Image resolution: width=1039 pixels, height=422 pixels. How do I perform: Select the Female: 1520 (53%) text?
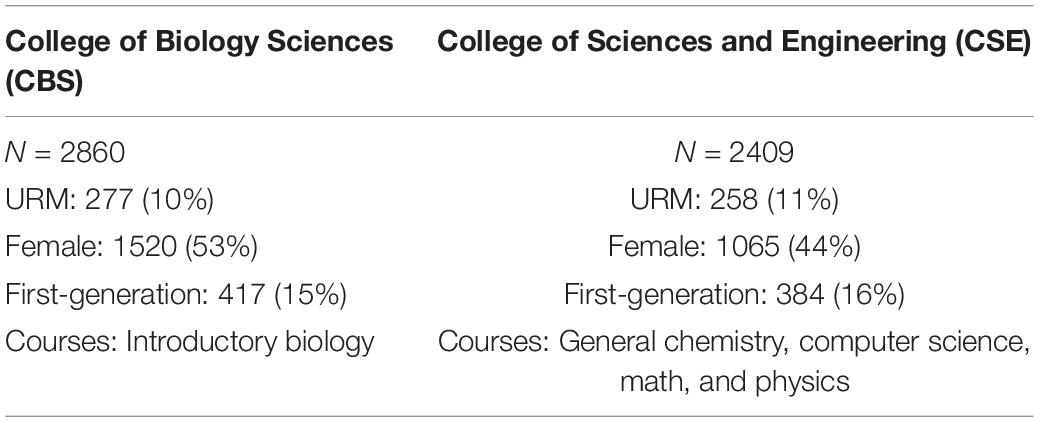(131, 248)
